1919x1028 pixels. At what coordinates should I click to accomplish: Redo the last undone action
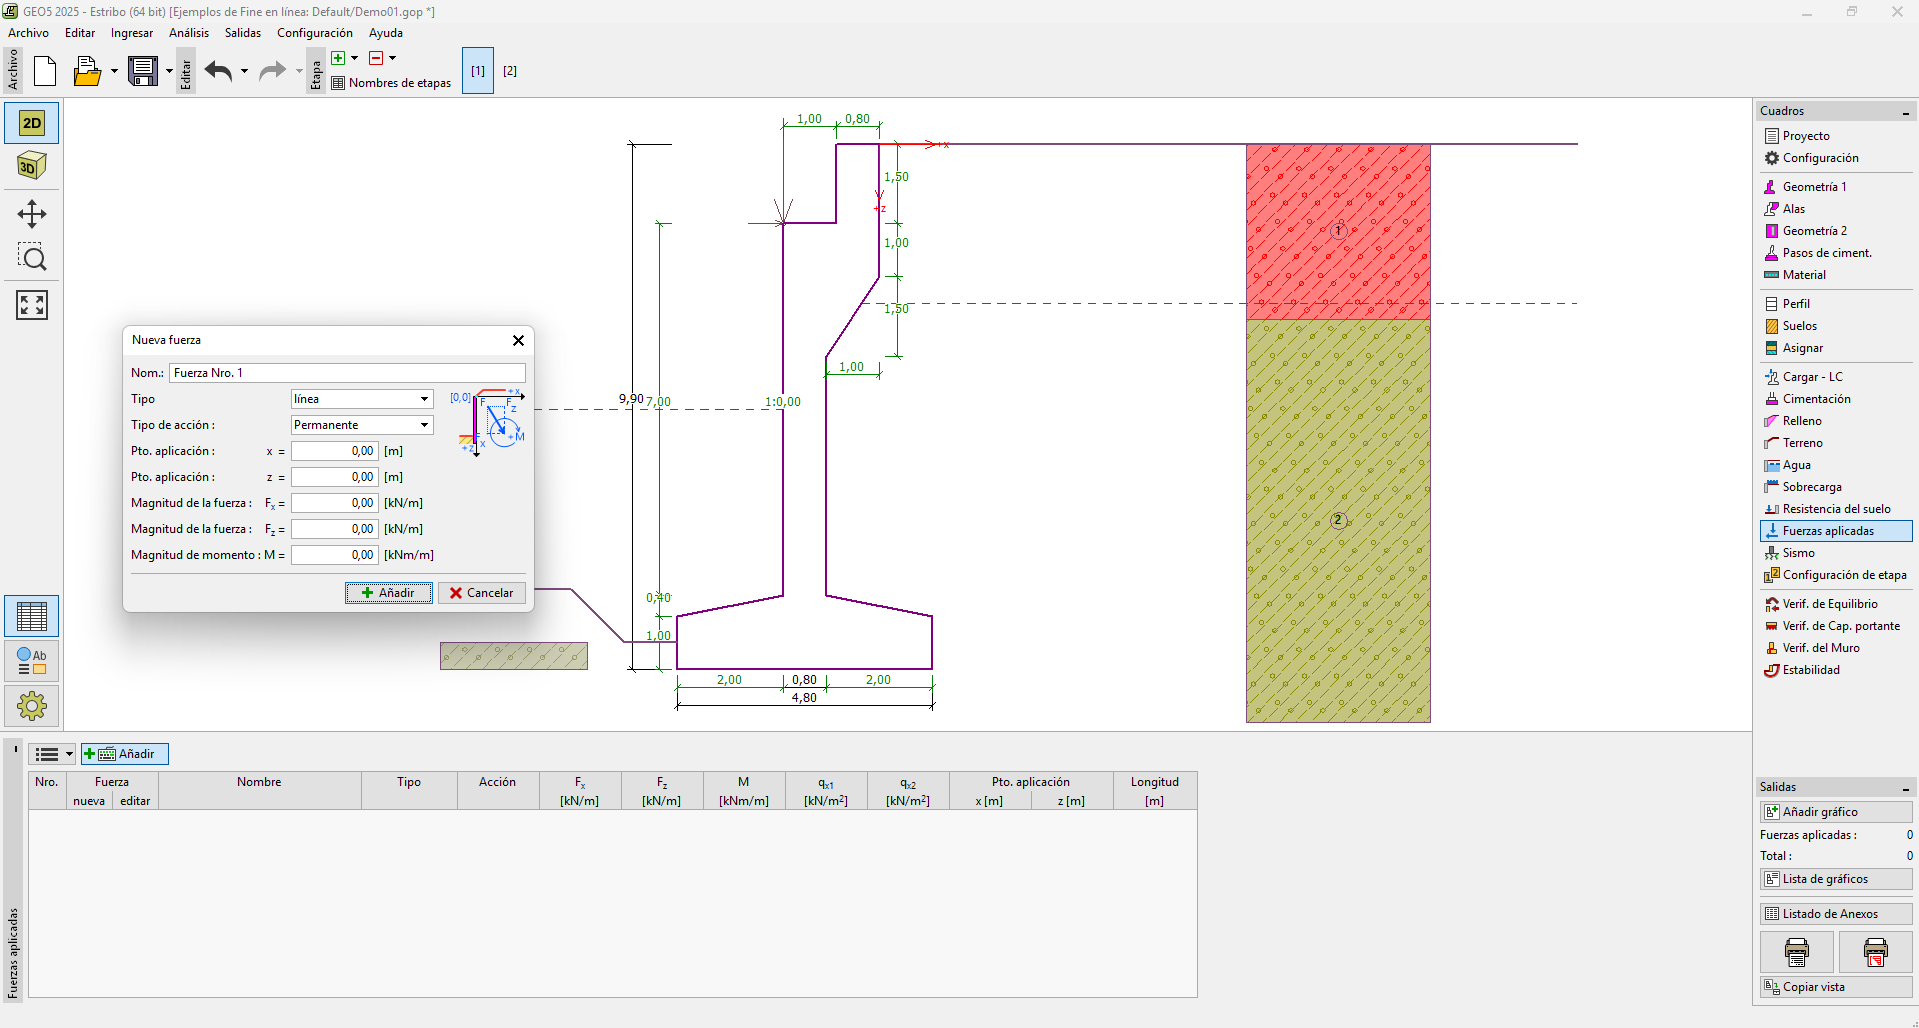(272, 71)
